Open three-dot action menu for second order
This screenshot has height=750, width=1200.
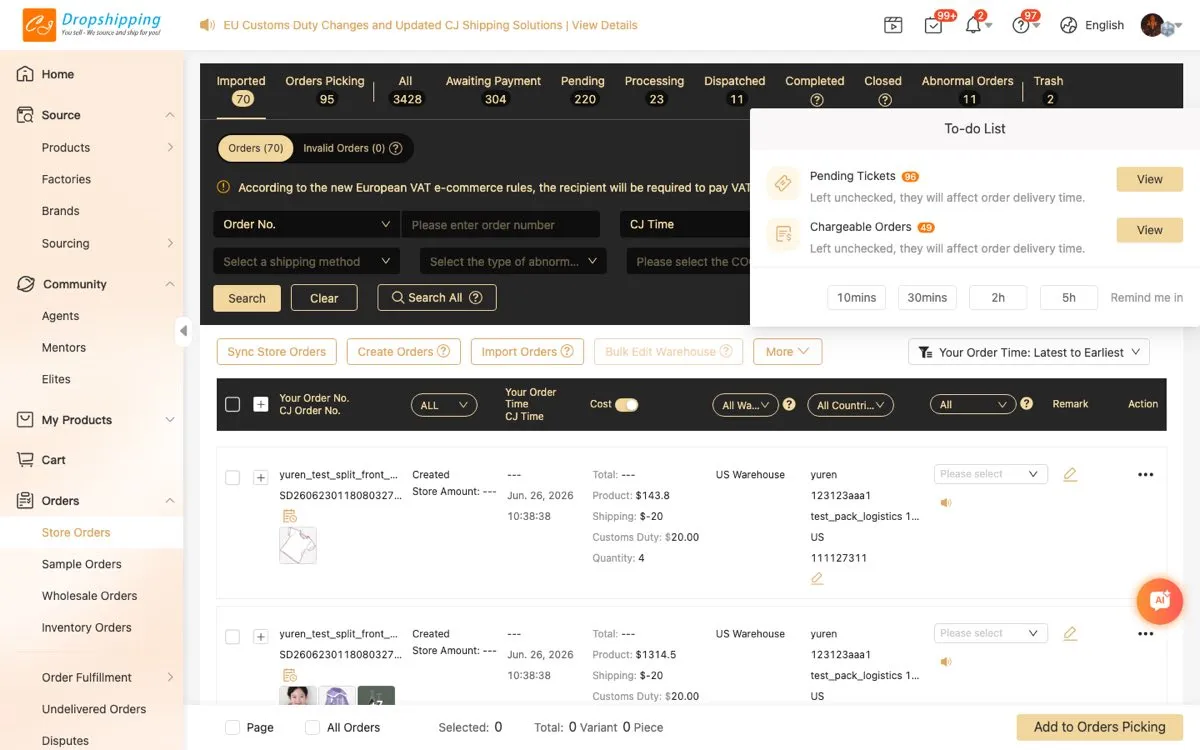1145,633
